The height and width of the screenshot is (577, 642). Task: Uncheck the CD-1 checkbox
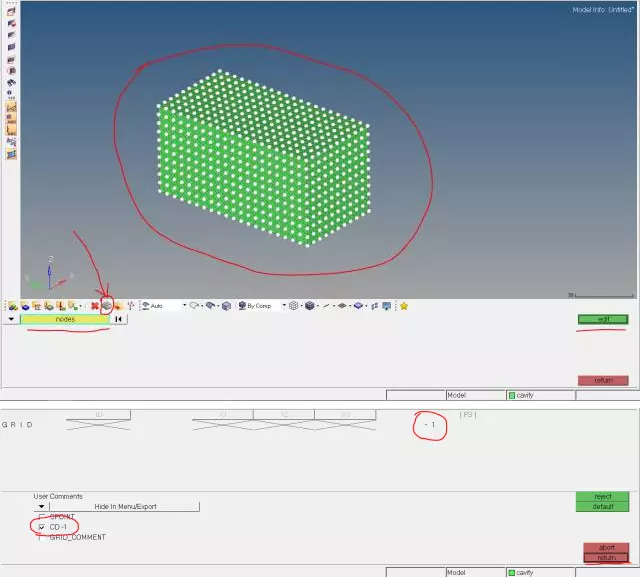click(41, 527)
